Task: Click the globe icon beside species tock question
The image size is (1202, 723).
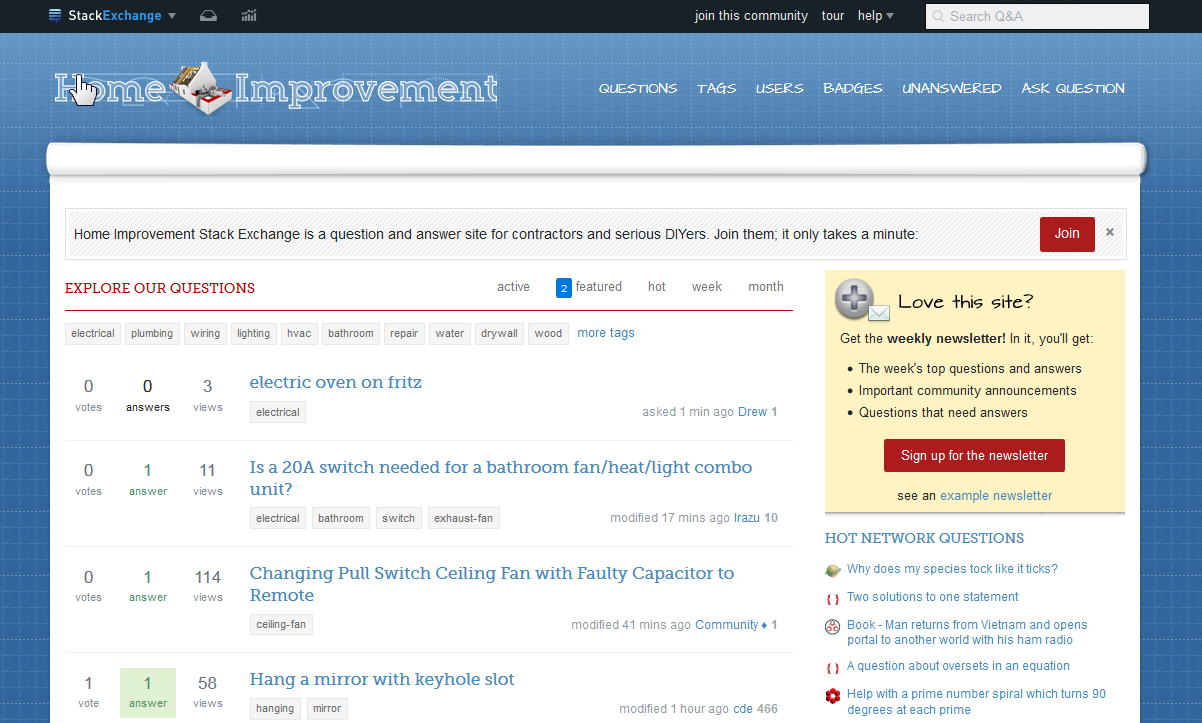Action: [832, 569]
